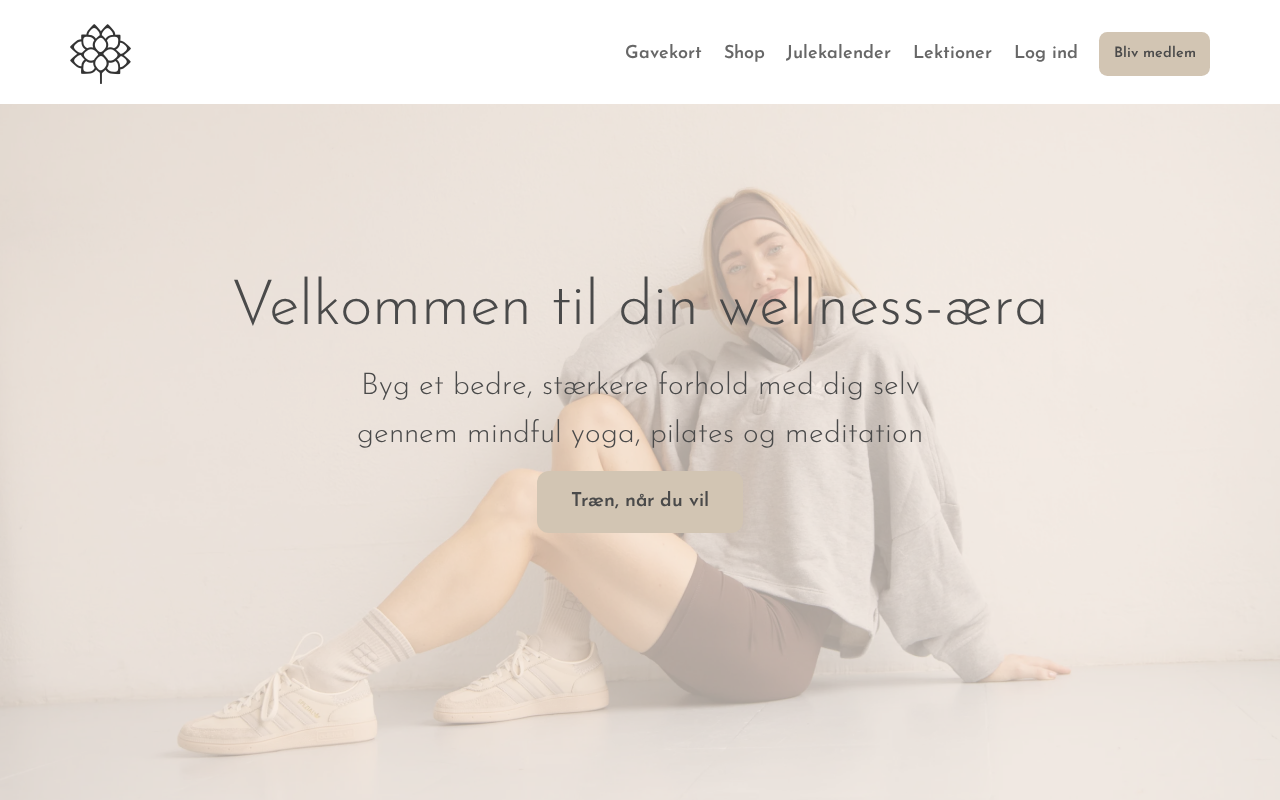Open the Julekalender link
1280x800 pixels.
click(x=838, y=53)
